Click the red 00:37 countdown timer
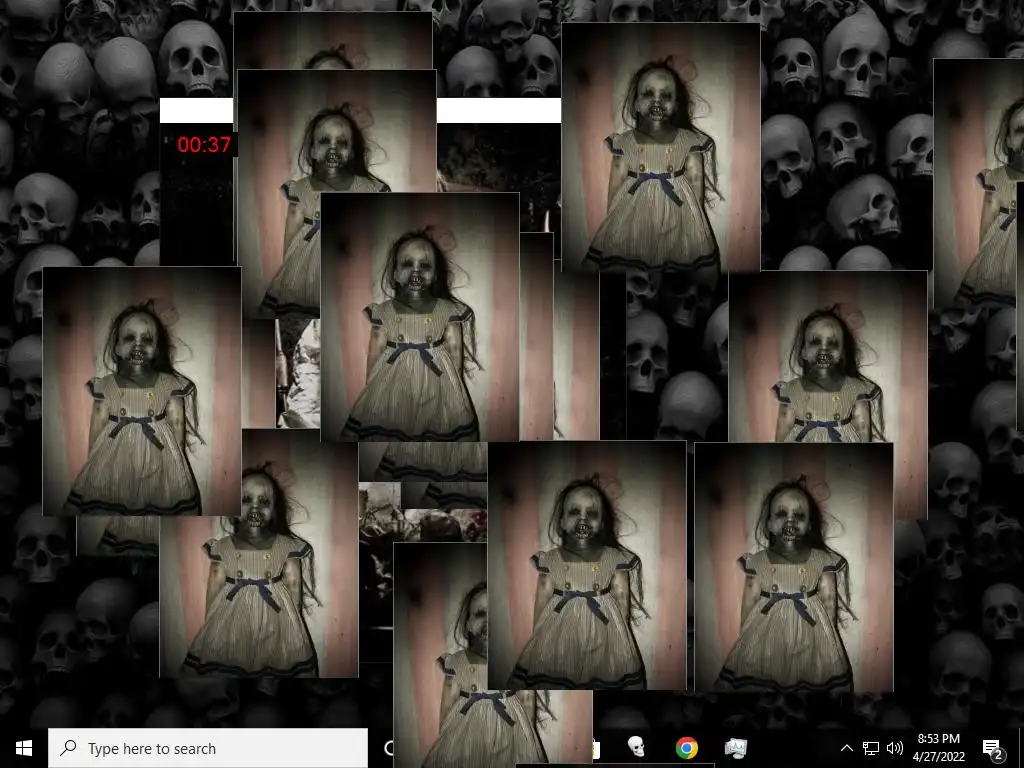The width and height of the screenshot is (1024, 768). (x=204, y=144)
